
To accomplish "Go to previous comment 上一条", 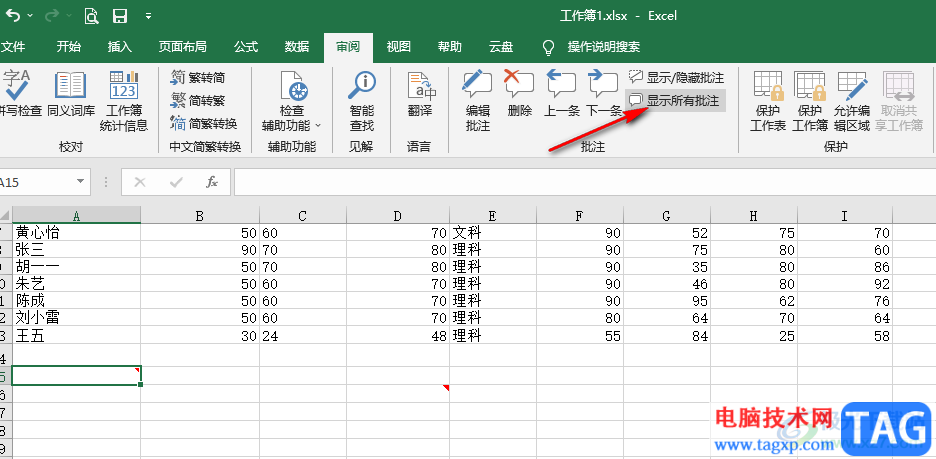I will click(x=561, y=93).
